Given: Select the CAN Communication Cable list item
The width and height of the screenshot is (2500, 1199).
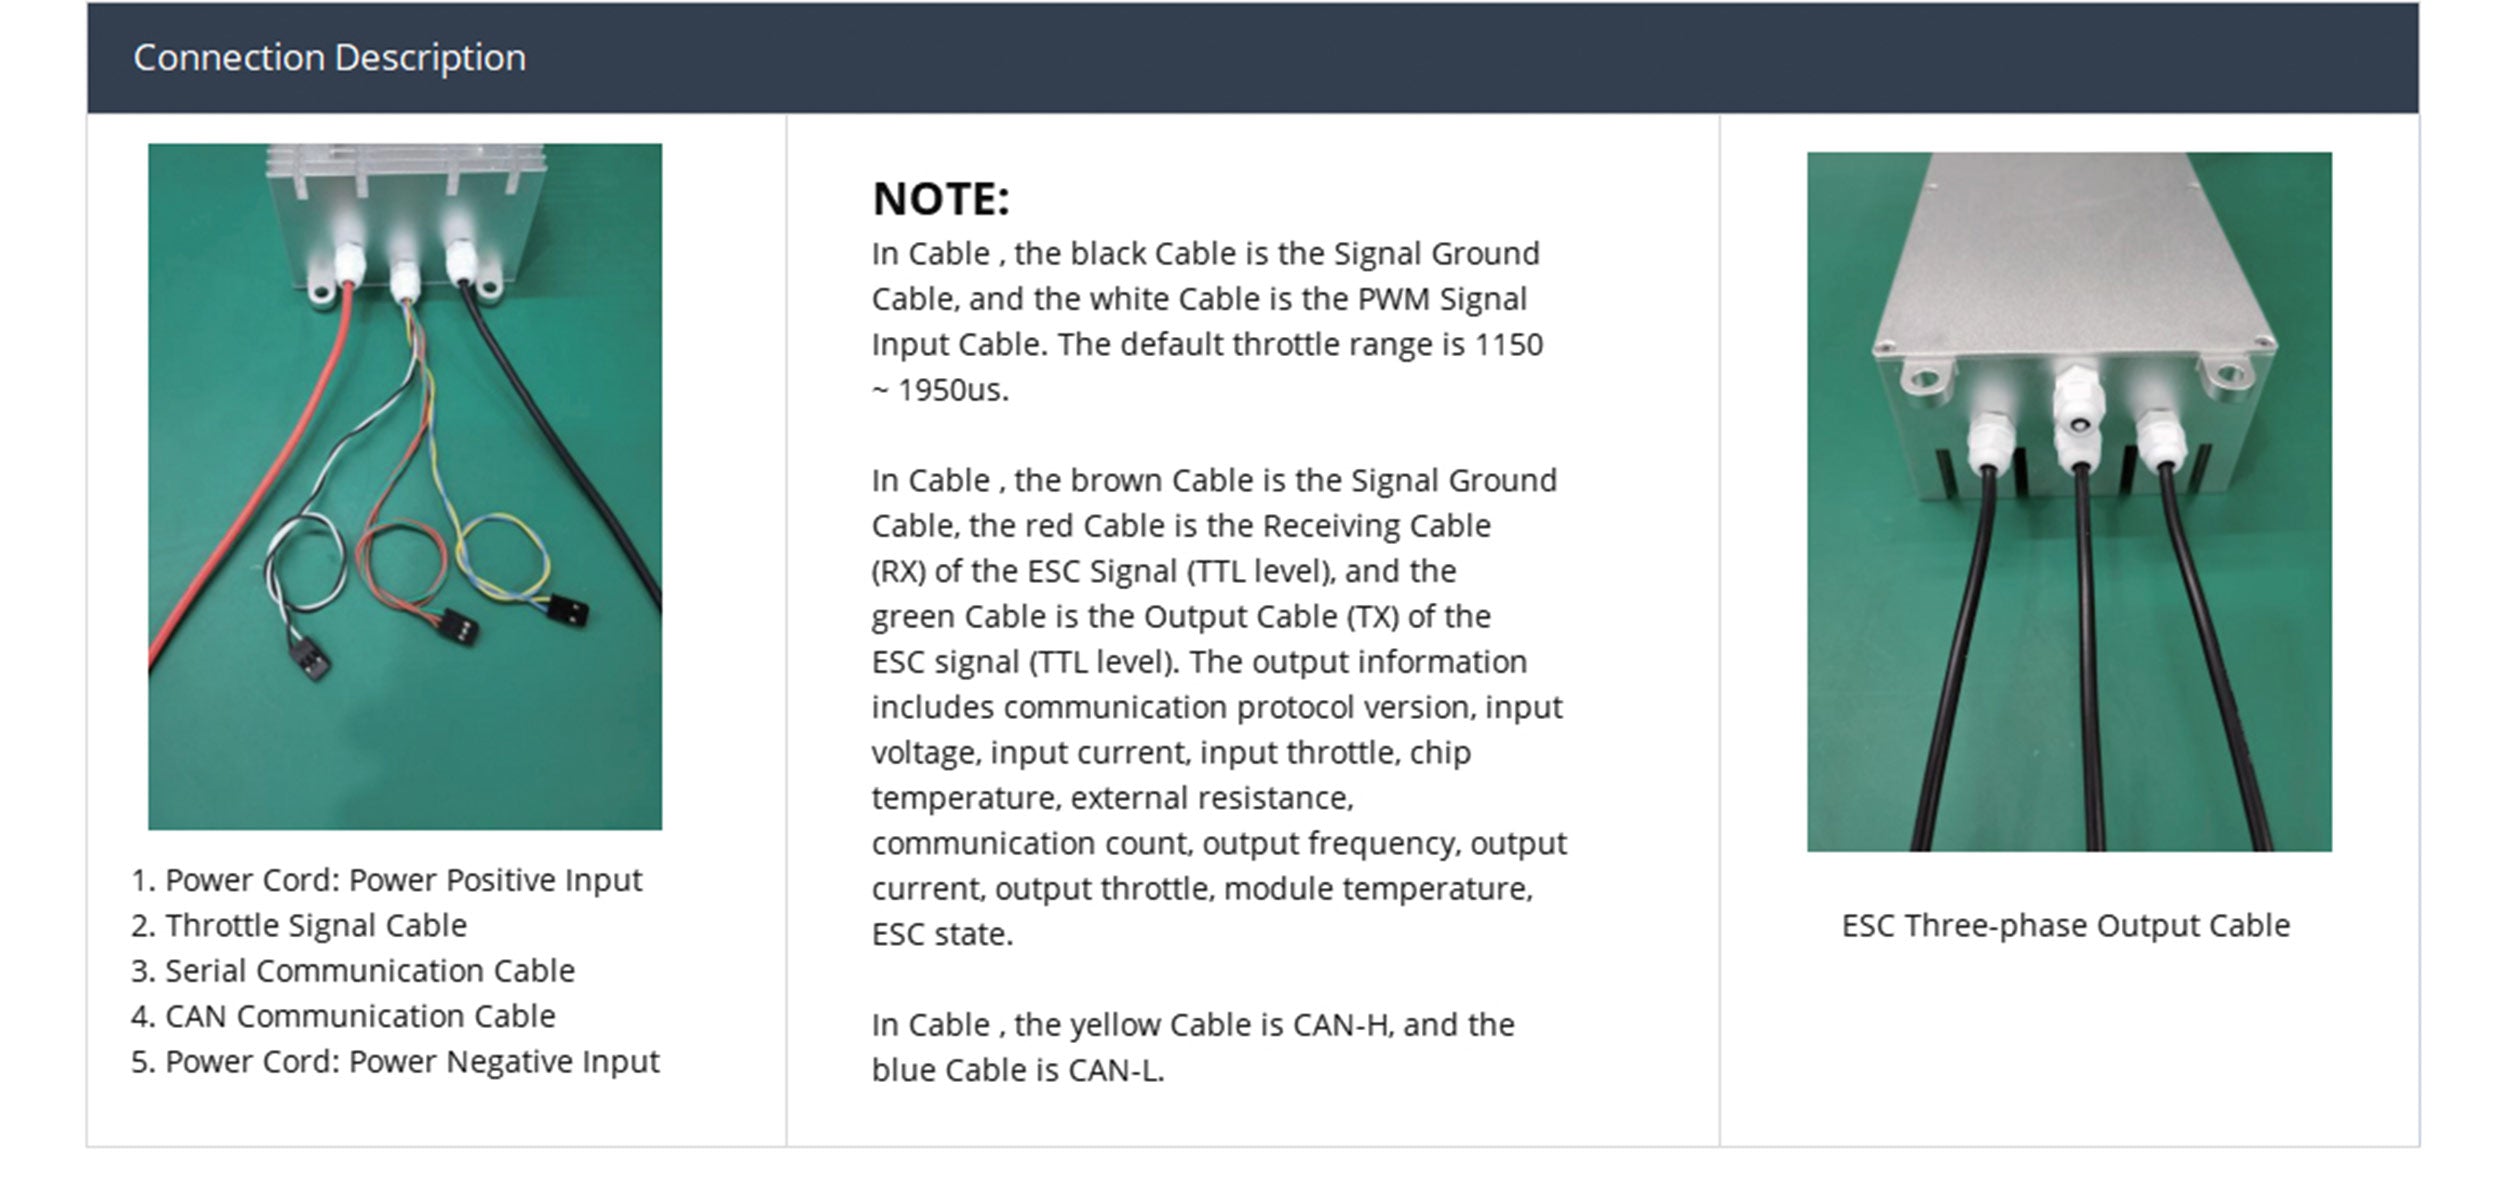Looking at the screenshot, I should [x=343, y=1016].
